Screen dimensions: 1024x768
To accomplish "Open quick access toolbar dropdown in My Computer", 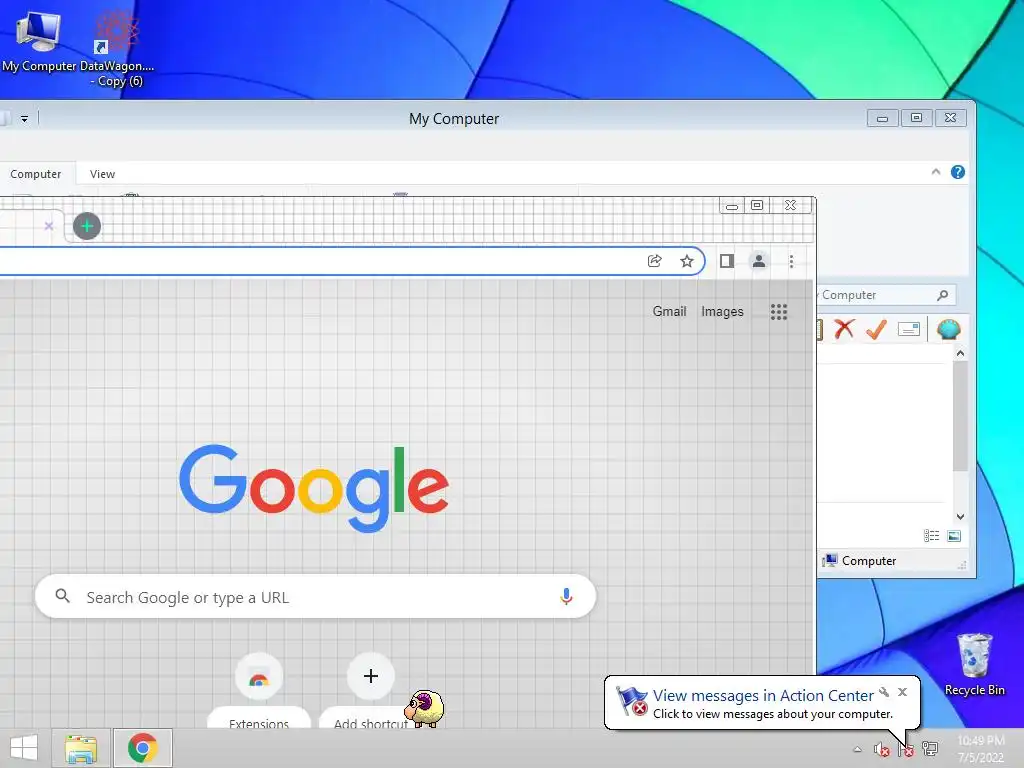I will coord(24,119).
